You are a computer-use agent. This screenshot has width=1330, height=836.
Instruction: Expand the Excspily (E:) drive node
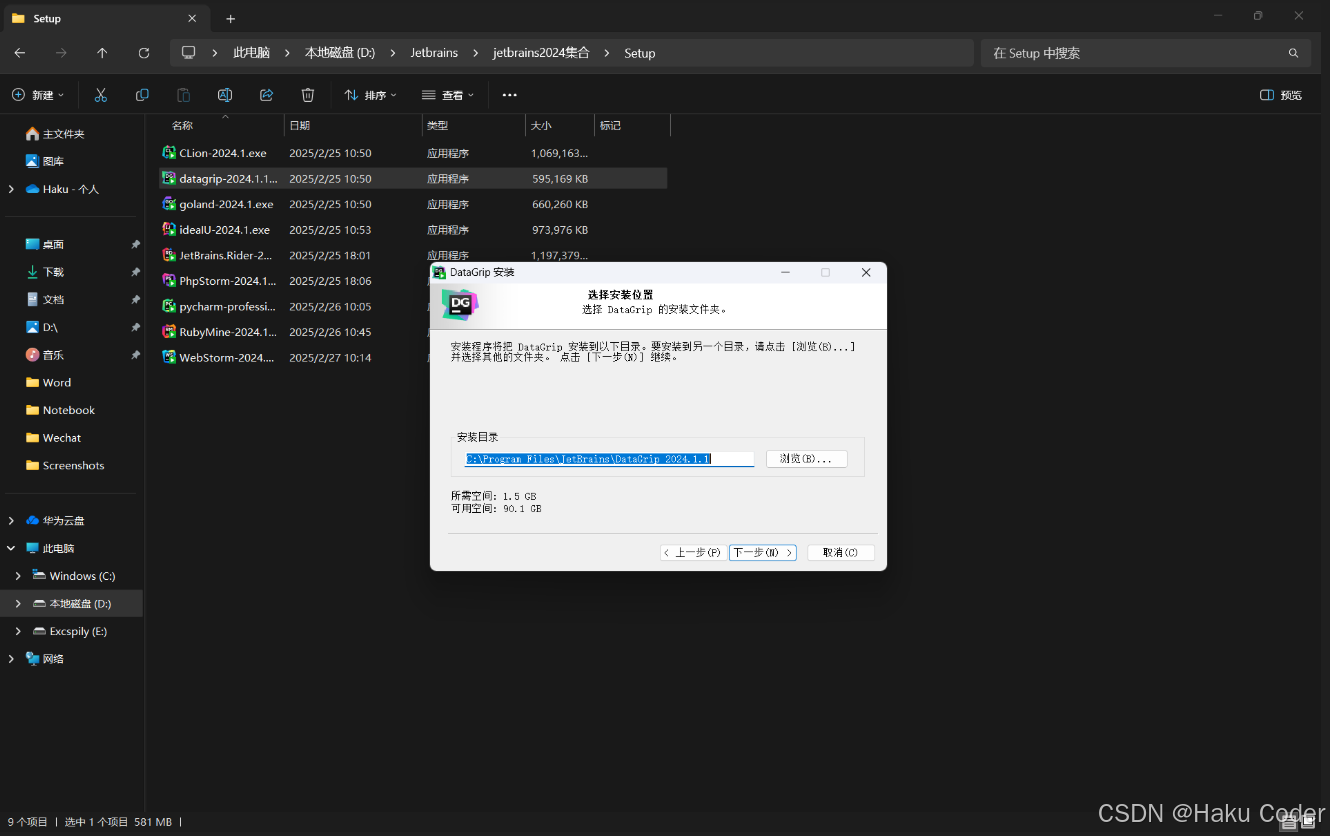(18, 631)
